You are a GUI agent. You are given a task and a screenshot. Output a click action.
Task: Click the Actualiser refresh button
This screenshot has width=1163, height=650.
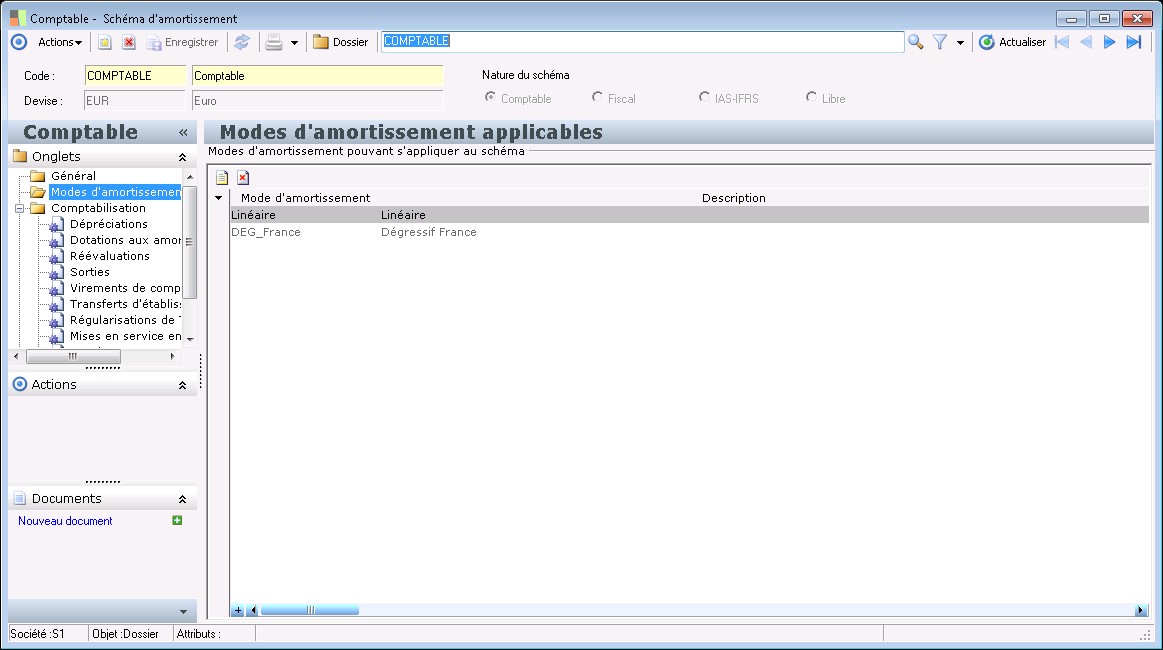pyautogui.click(x=1012, y=42)
